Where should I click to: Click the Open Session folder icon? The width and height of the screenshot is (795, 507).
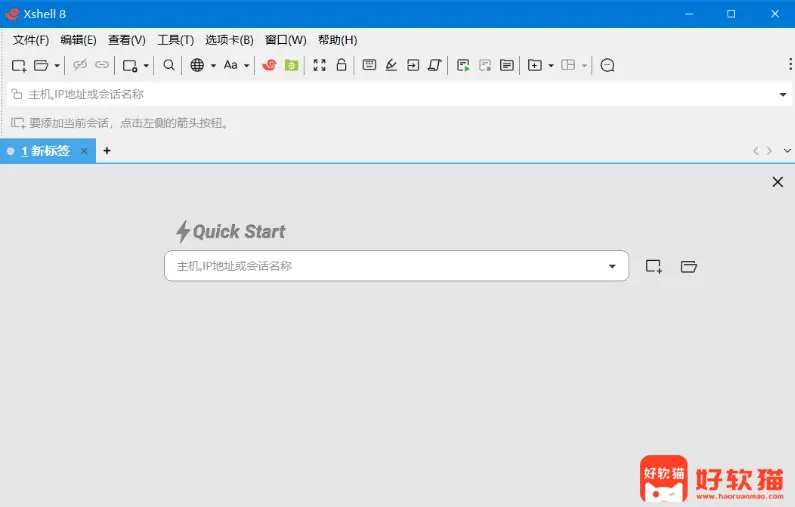(41, 65)
